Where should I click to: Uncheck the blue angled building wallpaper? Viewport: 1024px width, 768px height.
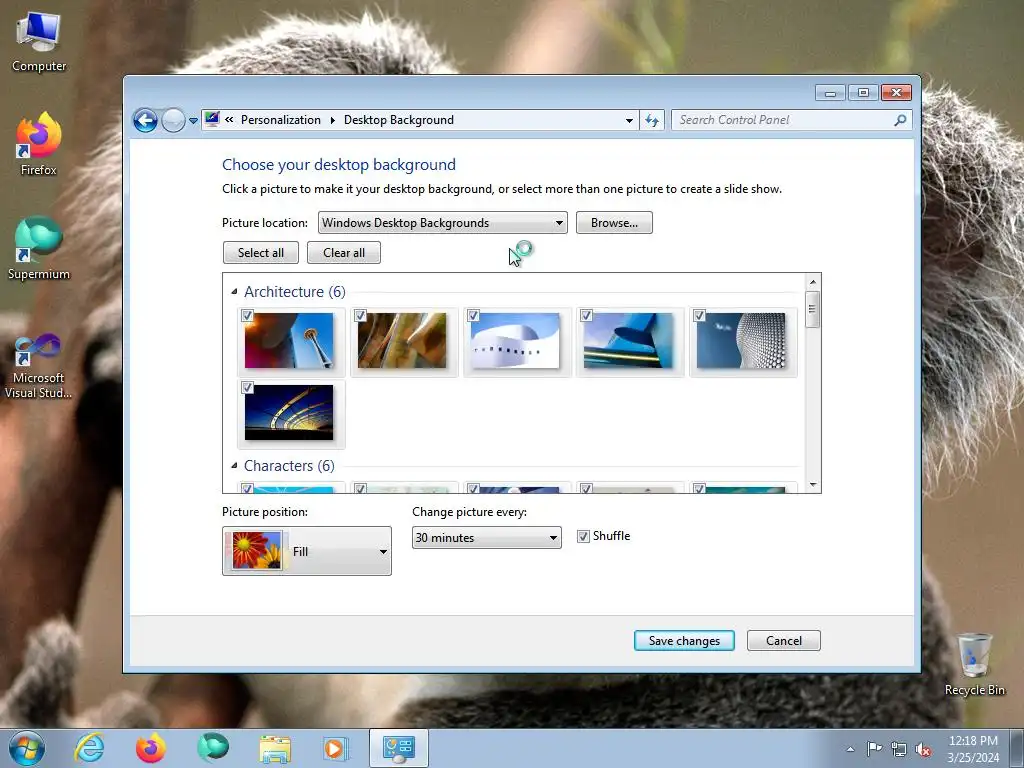(x=586, y=315)
